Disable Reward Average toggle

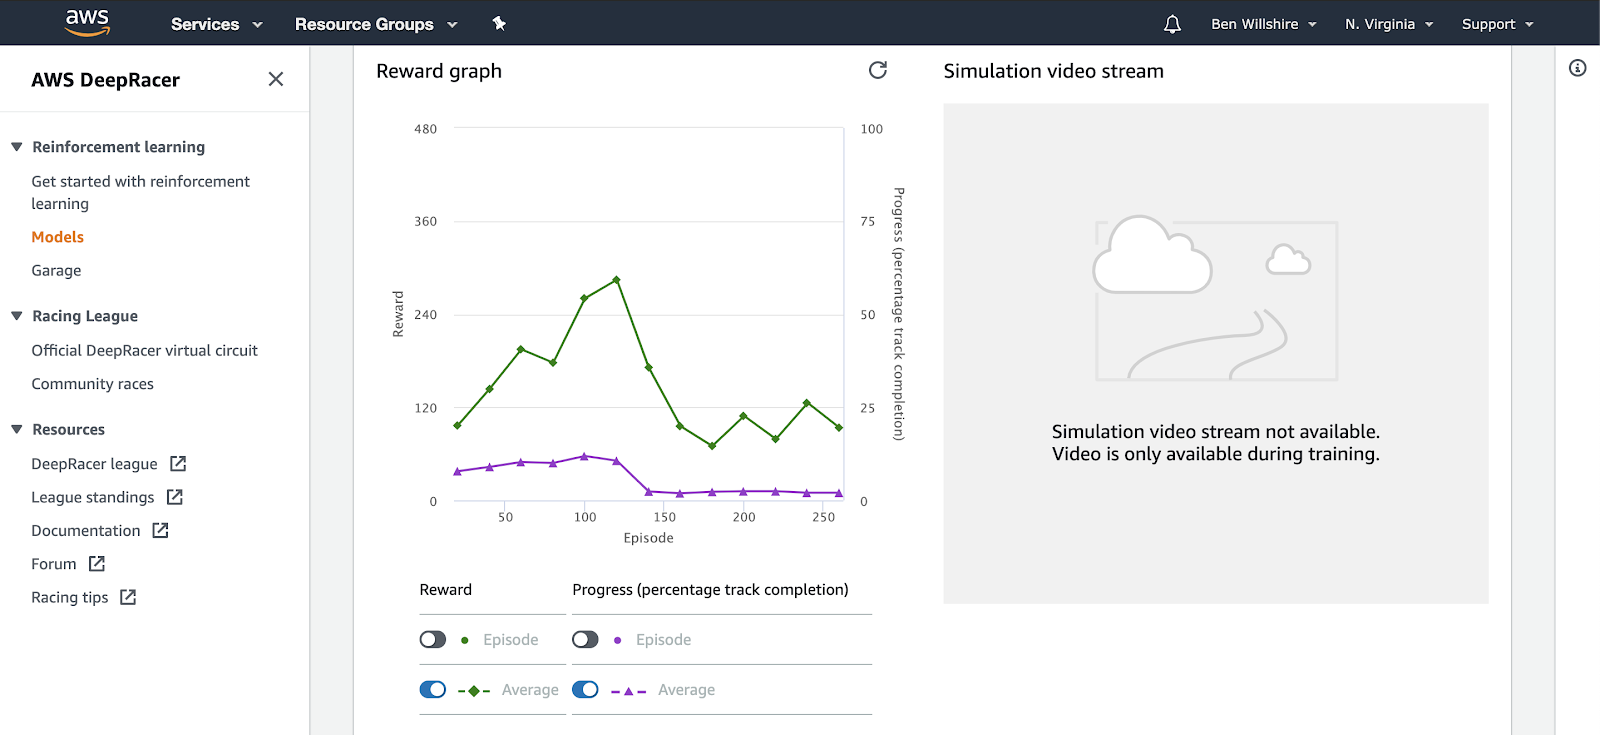pyautogui.click(x=433, y=689)
